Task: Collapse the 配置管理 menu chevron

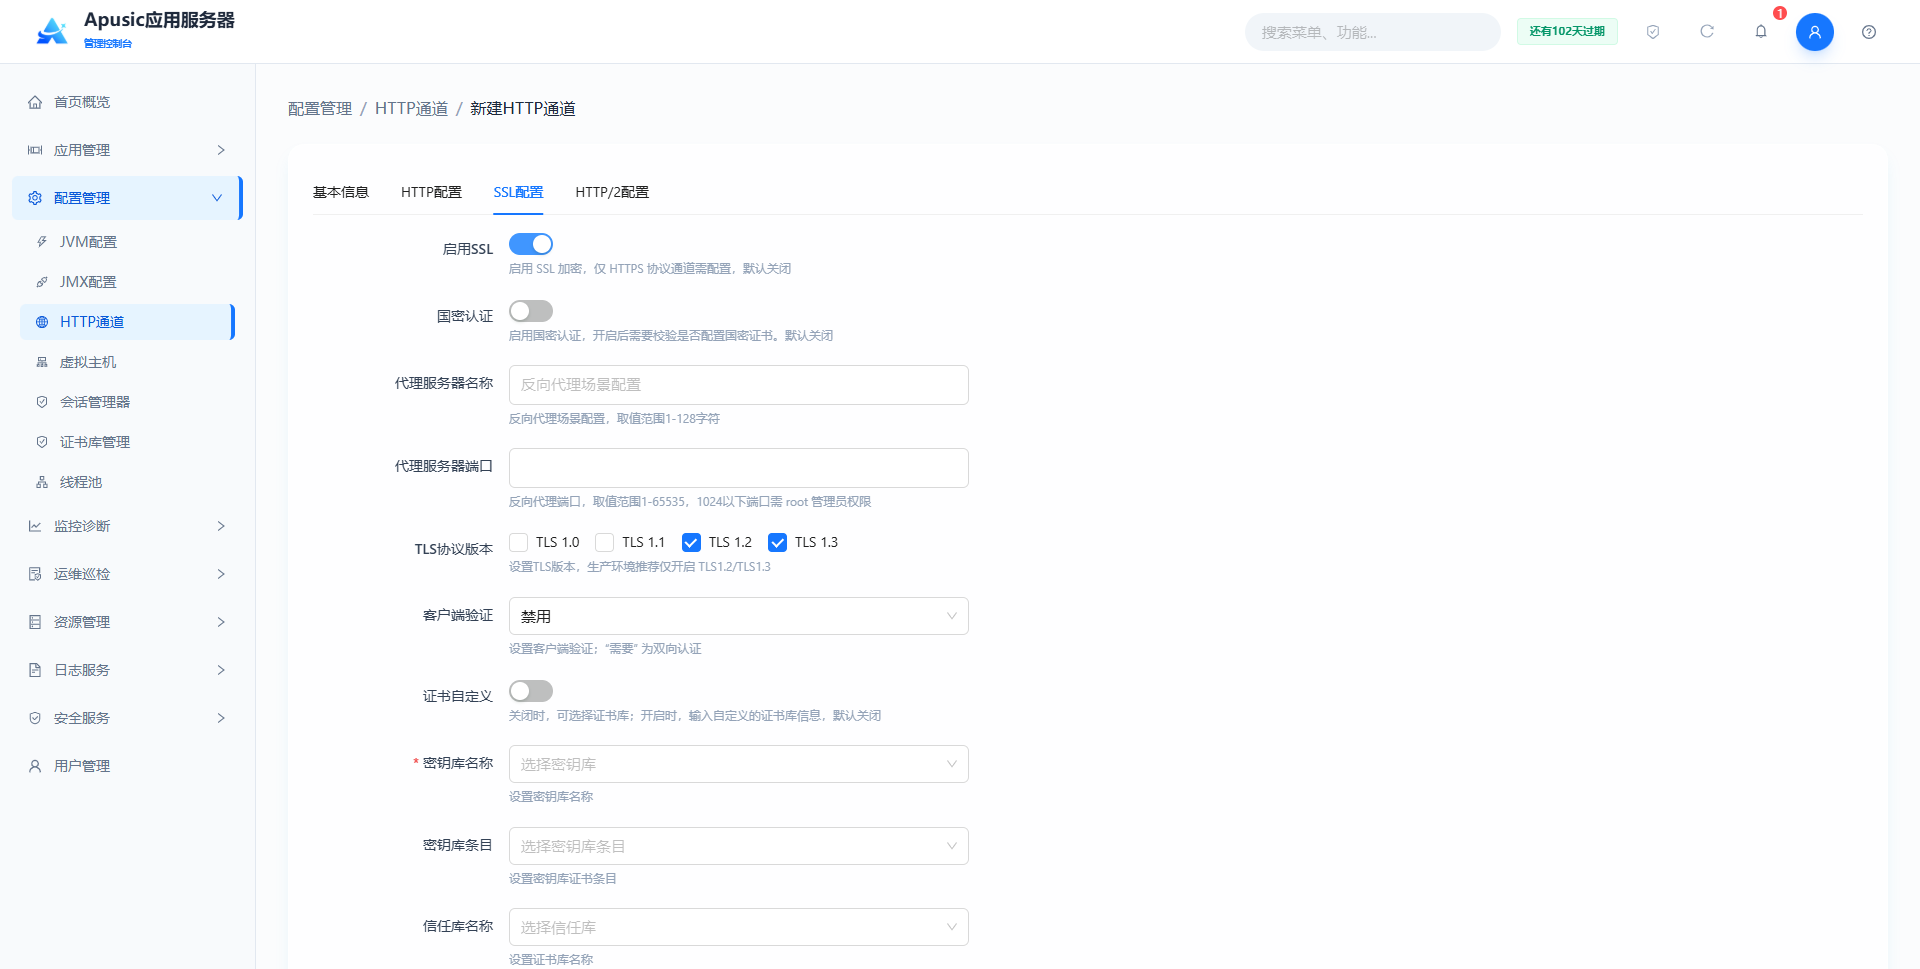Action: (217, 198)
